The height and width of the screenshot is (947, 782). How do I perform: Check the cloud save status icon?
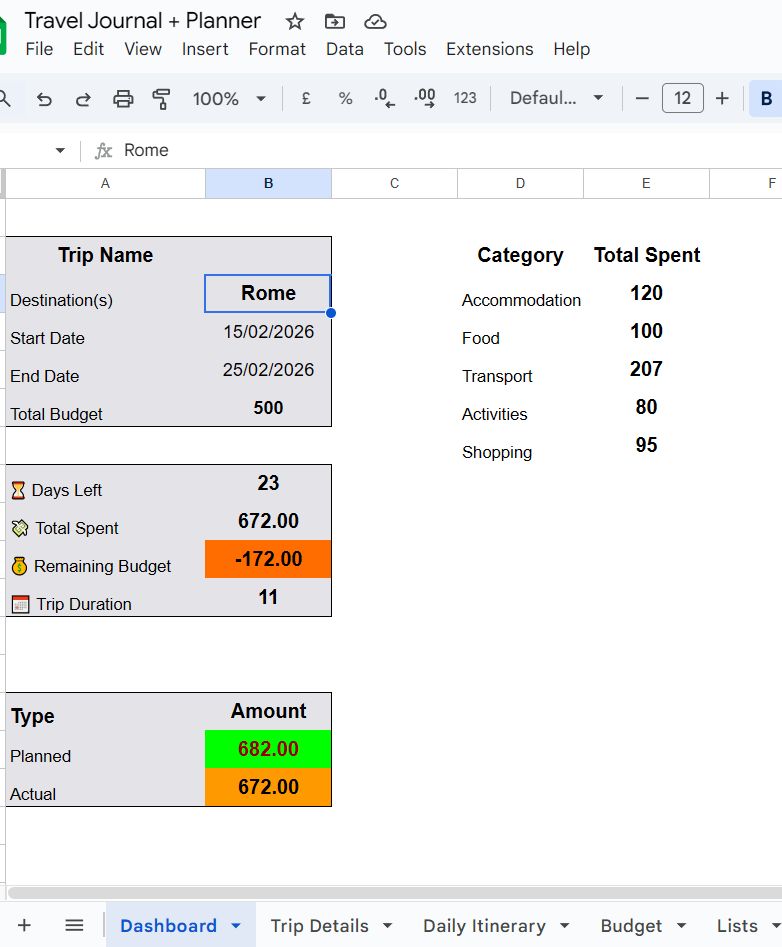pos(375,22)
